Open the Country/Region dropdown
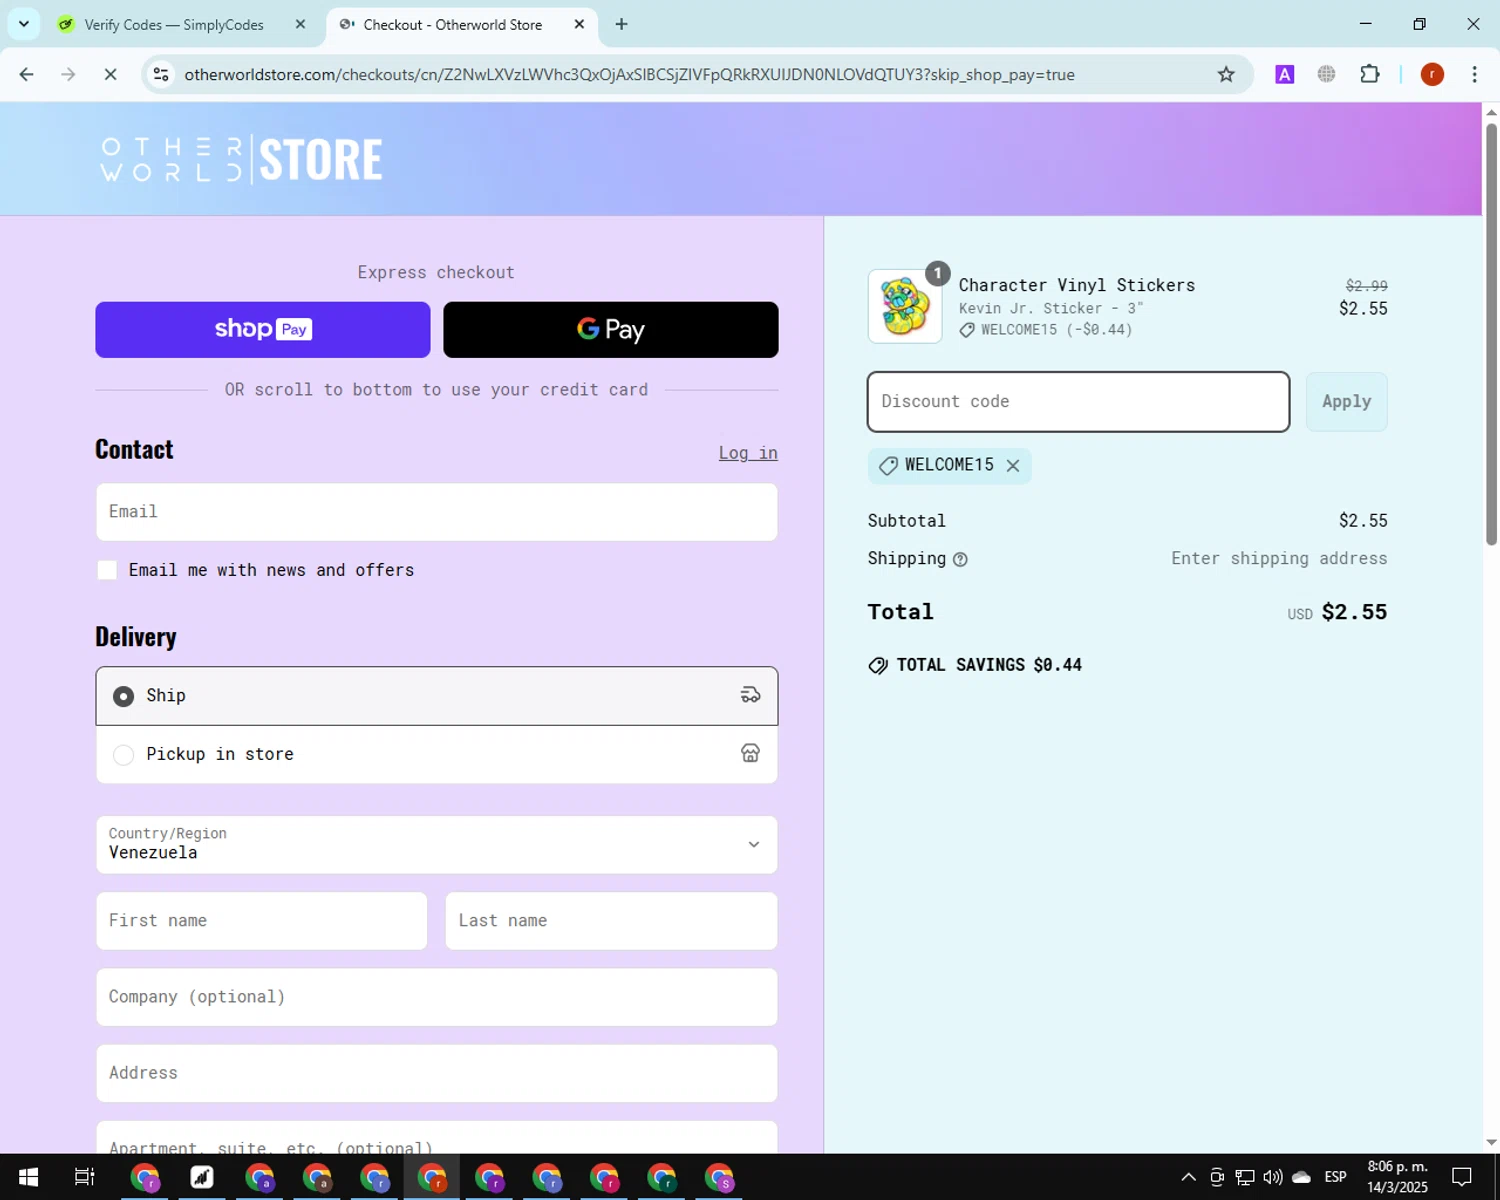Image resolution: width=1500 pixels, height=1200 pixels. coord(437,844)
